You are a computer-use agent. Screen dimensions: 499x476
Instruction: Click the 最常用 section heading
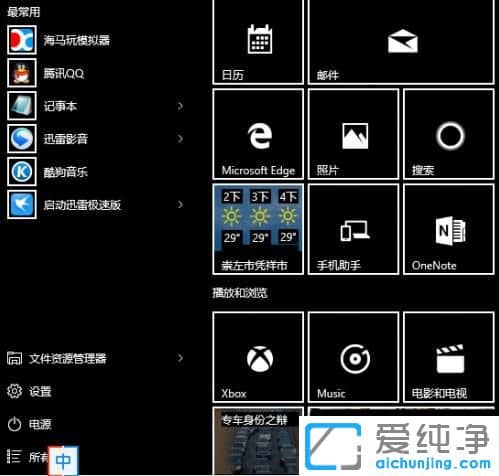tap(23, 12)
